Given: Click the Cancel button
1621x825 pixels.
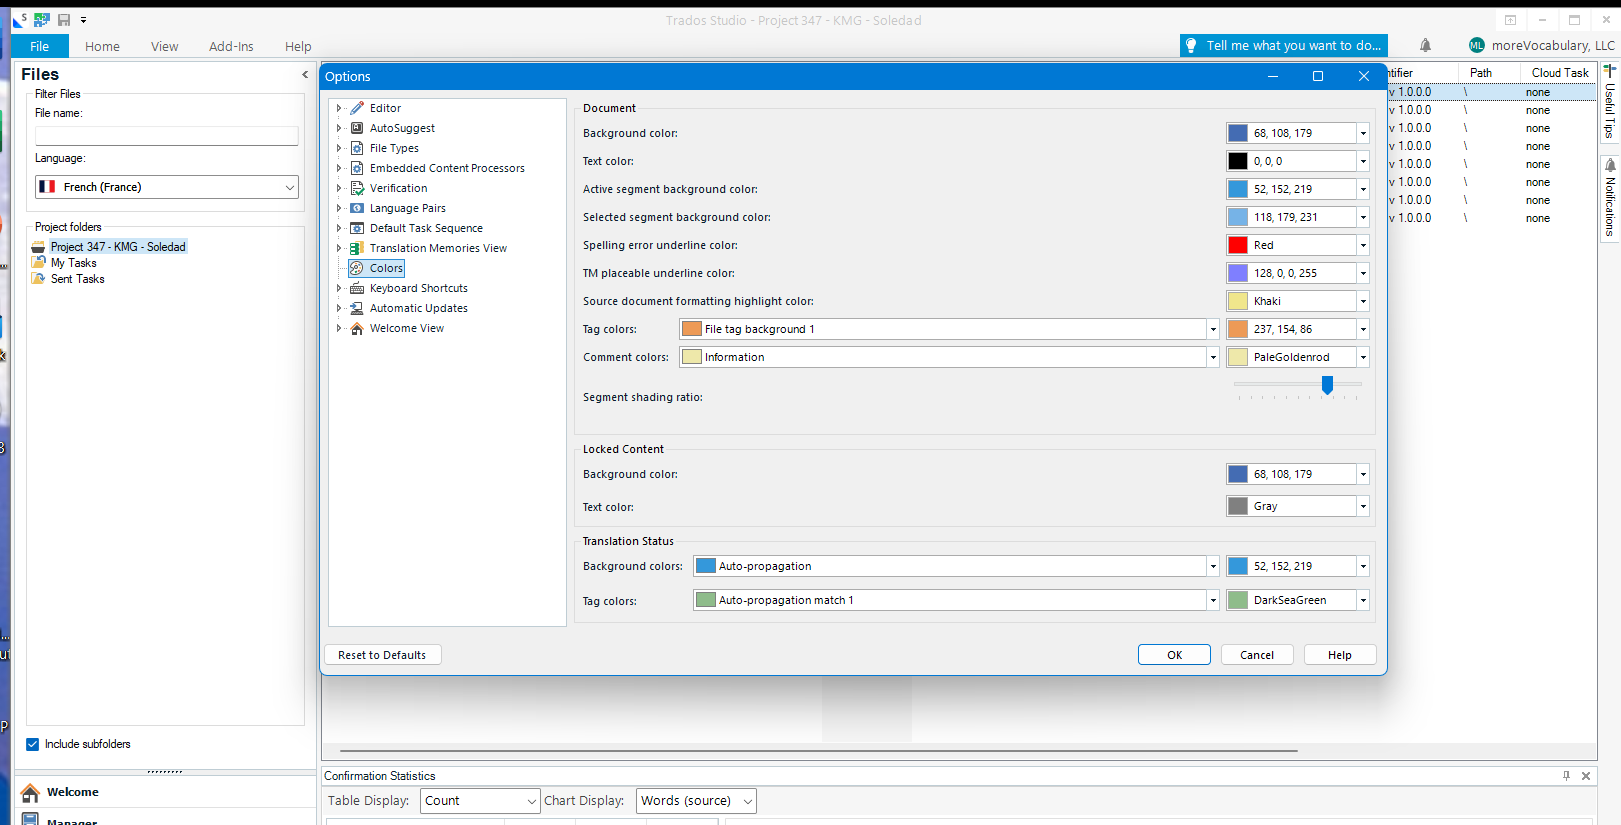Looking at the screenshot, I should pos(1257,655).
